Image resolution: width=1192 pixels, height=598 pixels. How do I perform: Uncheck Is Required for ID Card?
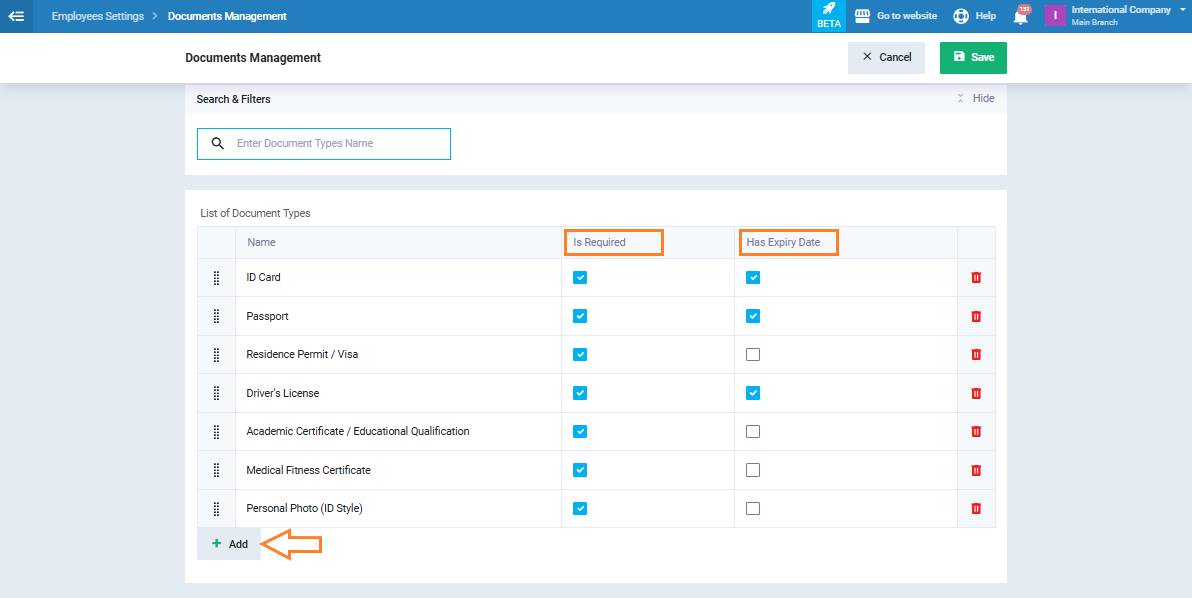[580, 278]
